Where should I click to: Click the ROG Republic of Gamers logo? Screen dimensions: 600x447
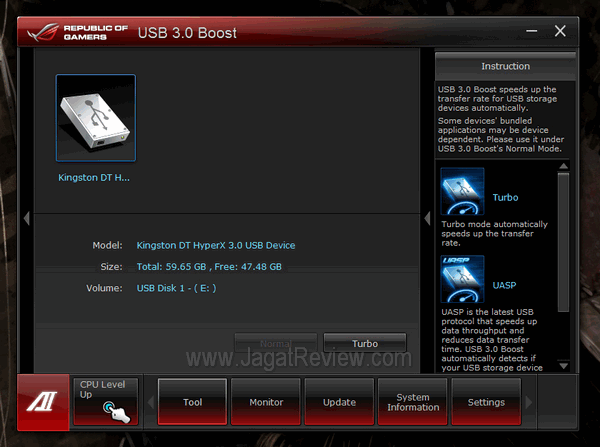[78, 32]
